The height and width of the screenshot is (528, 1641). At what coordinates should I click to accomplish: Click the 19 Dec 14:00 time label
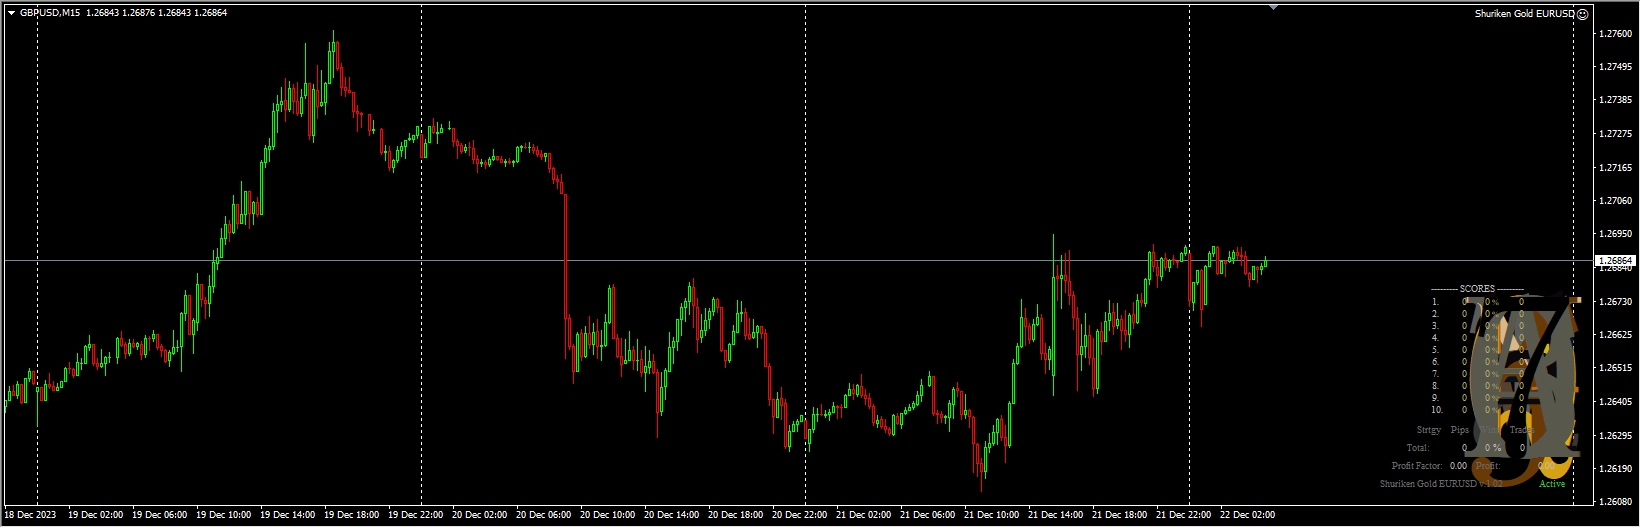click(288, 515)
